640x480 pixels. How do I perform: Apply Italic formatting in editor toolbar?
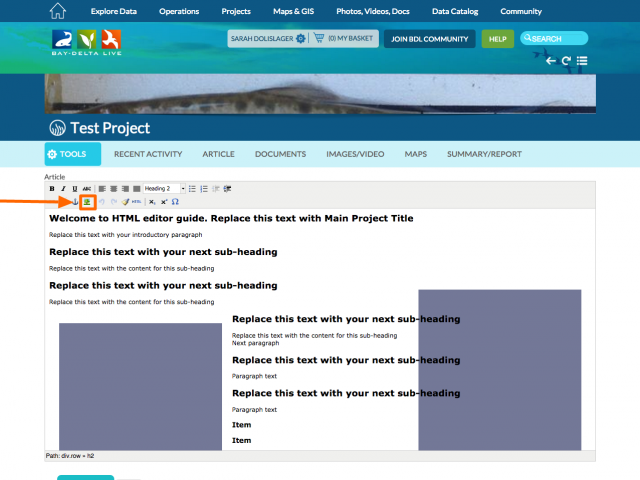point(63,188)
